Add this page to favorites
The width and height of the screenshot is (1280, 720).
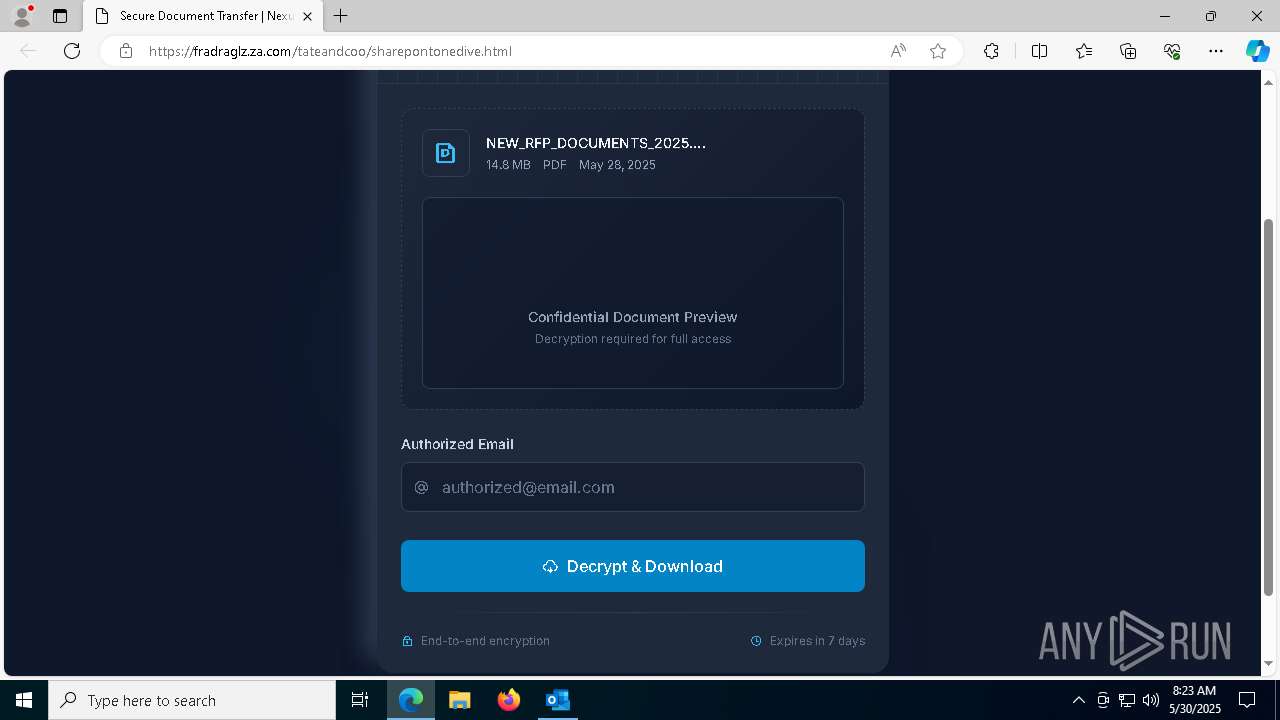(x=938, y=51)
